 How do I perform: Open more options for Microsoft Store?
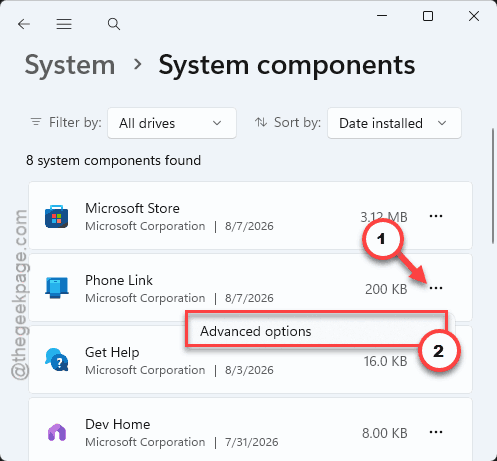click(x=436, y=216)
